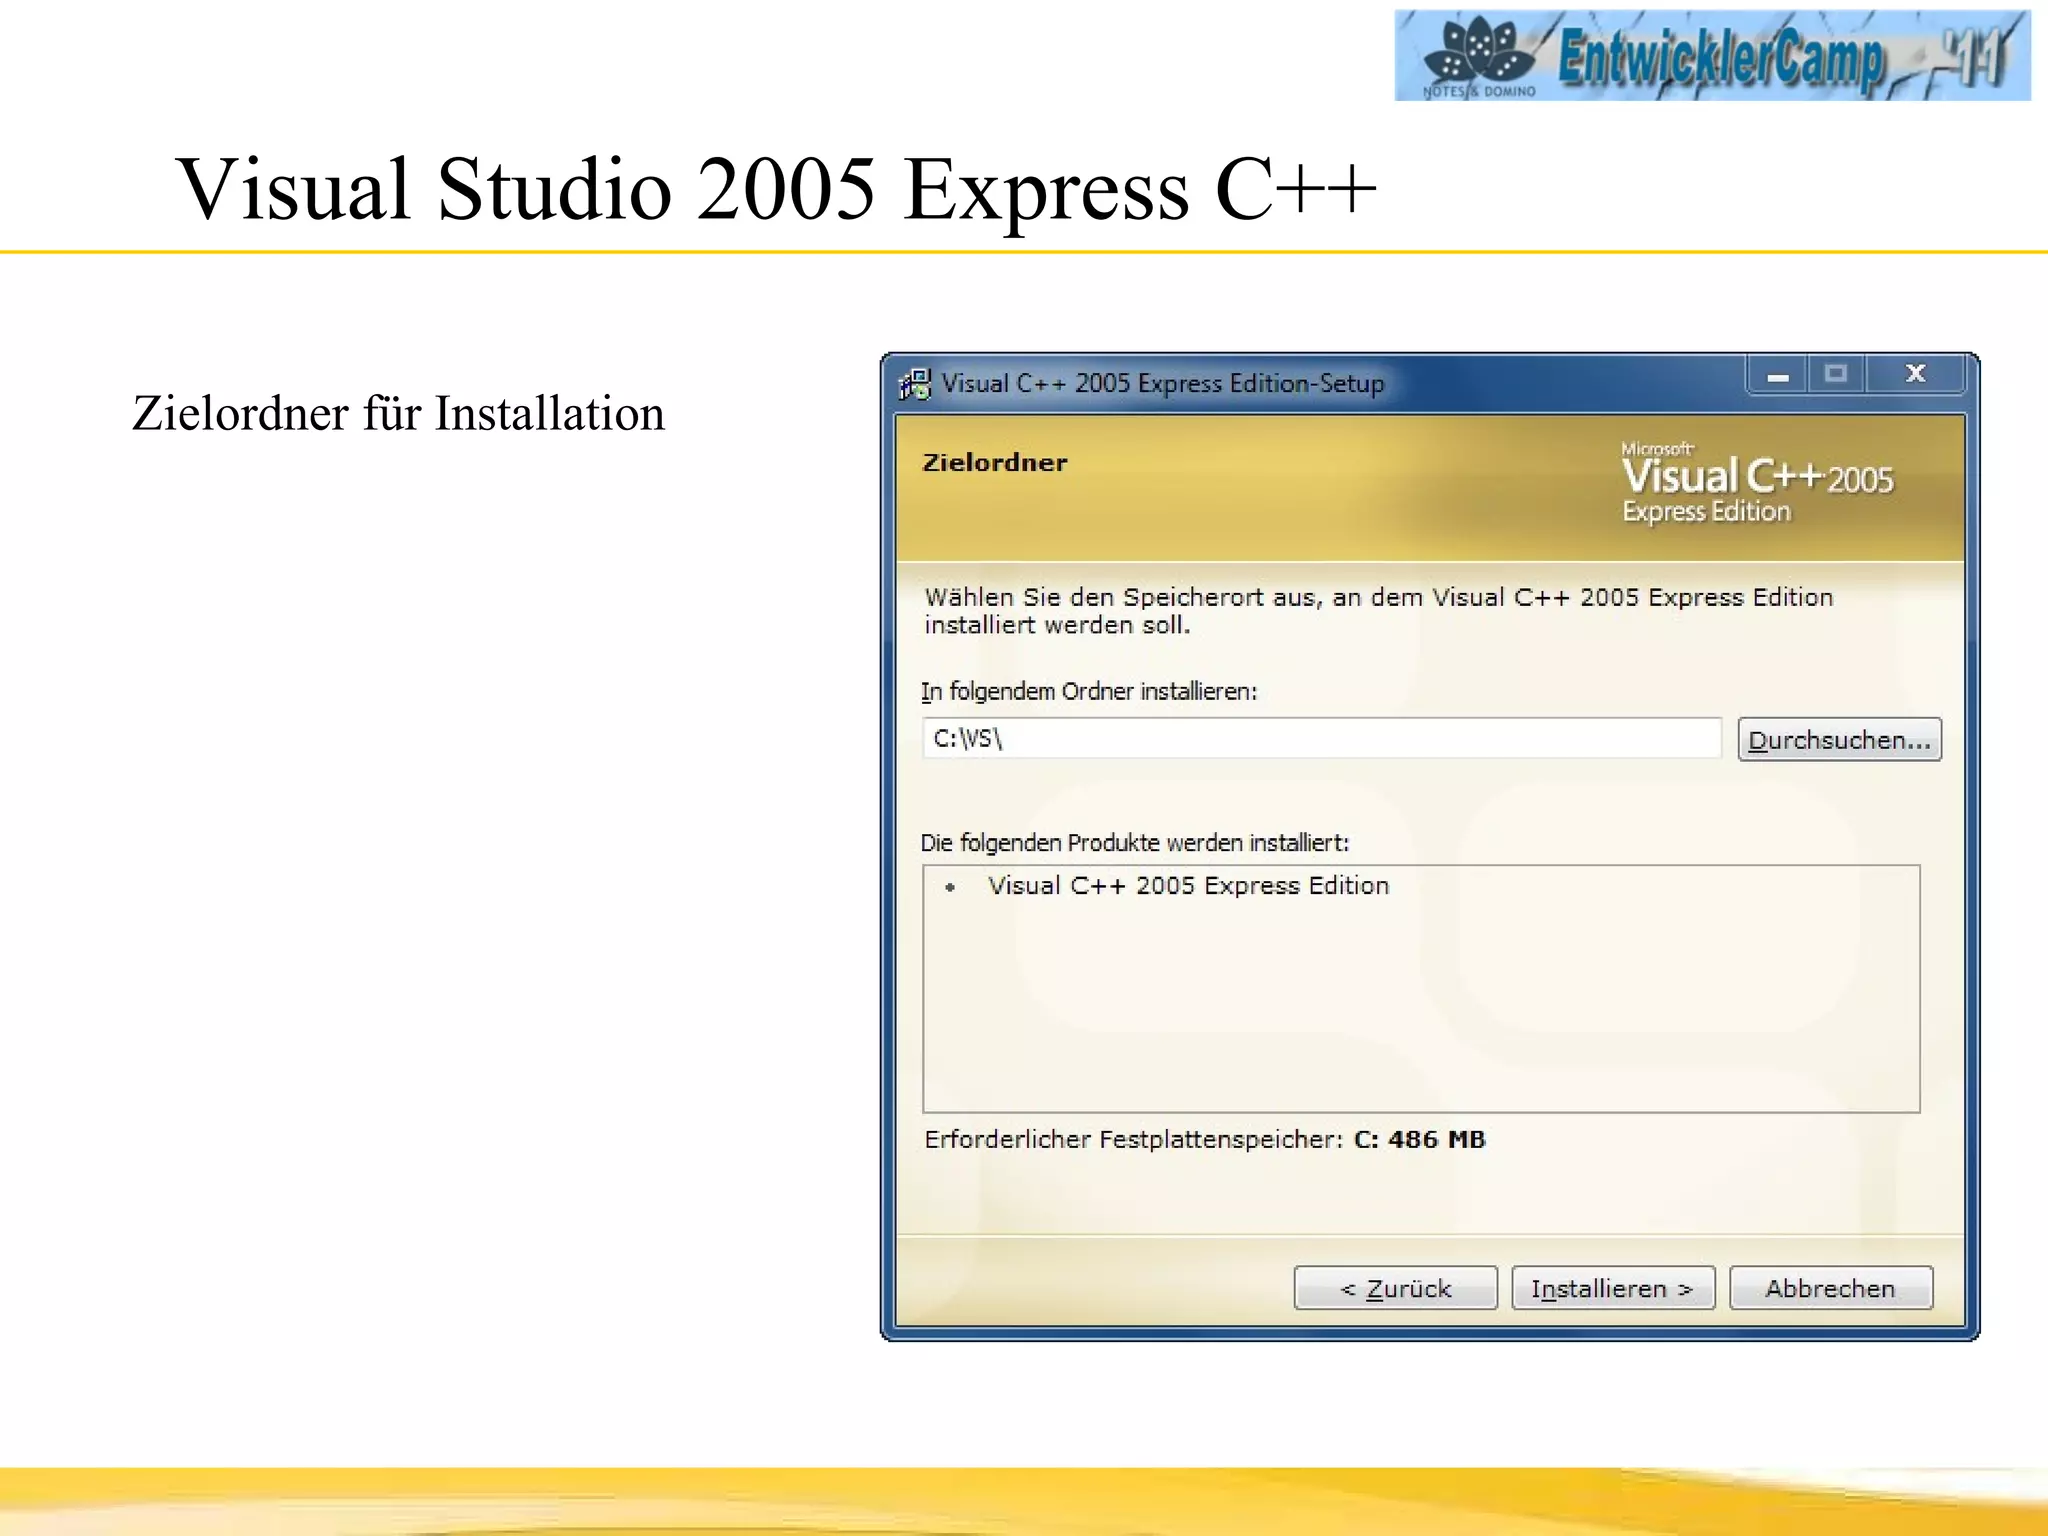Click the 'In folgendem Ordner installieren:' label
Viewport: 2048px width, 1536px height.
pyautogui.click(x=1089, y=691)
